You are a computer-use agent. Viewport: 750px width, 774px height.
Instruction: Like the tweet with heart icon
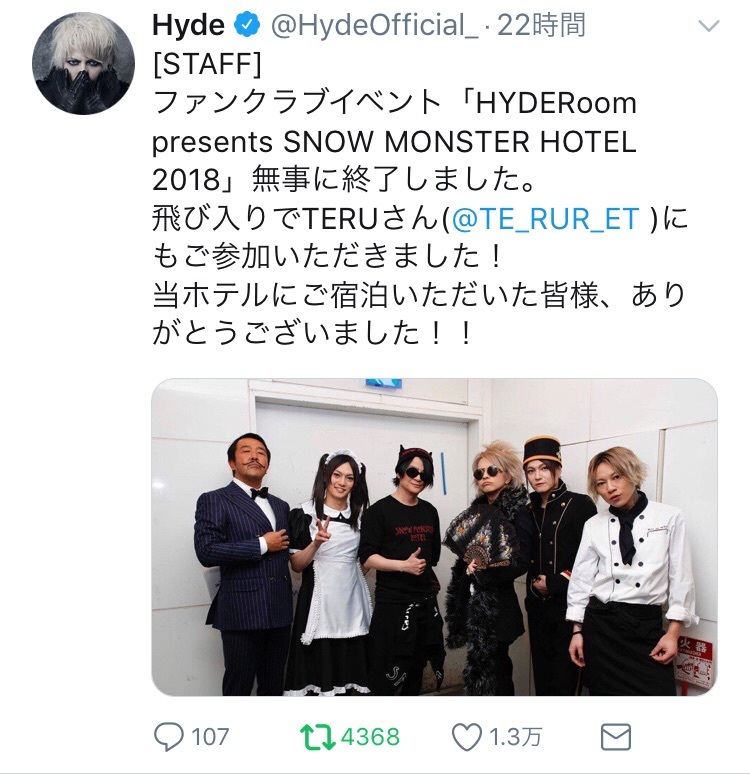467,737
